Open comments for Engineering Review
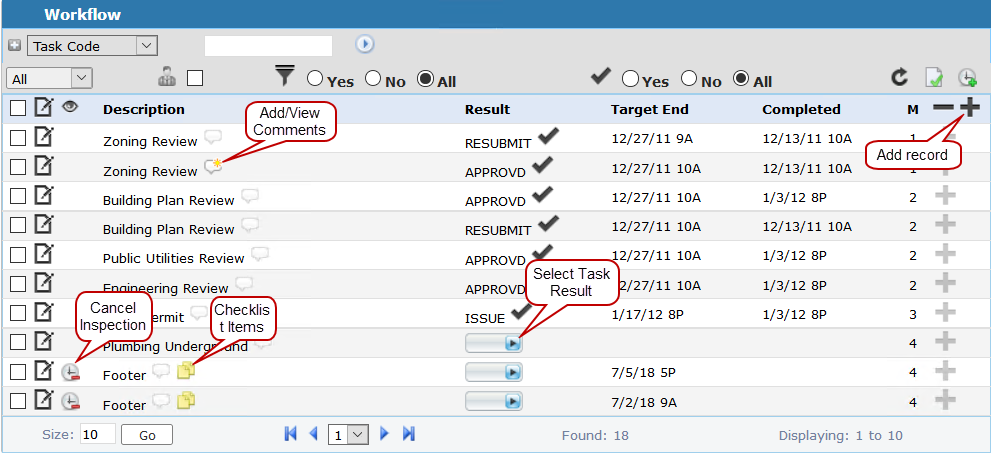This screenshot has width=991, height=453. [x=244, y=283]
